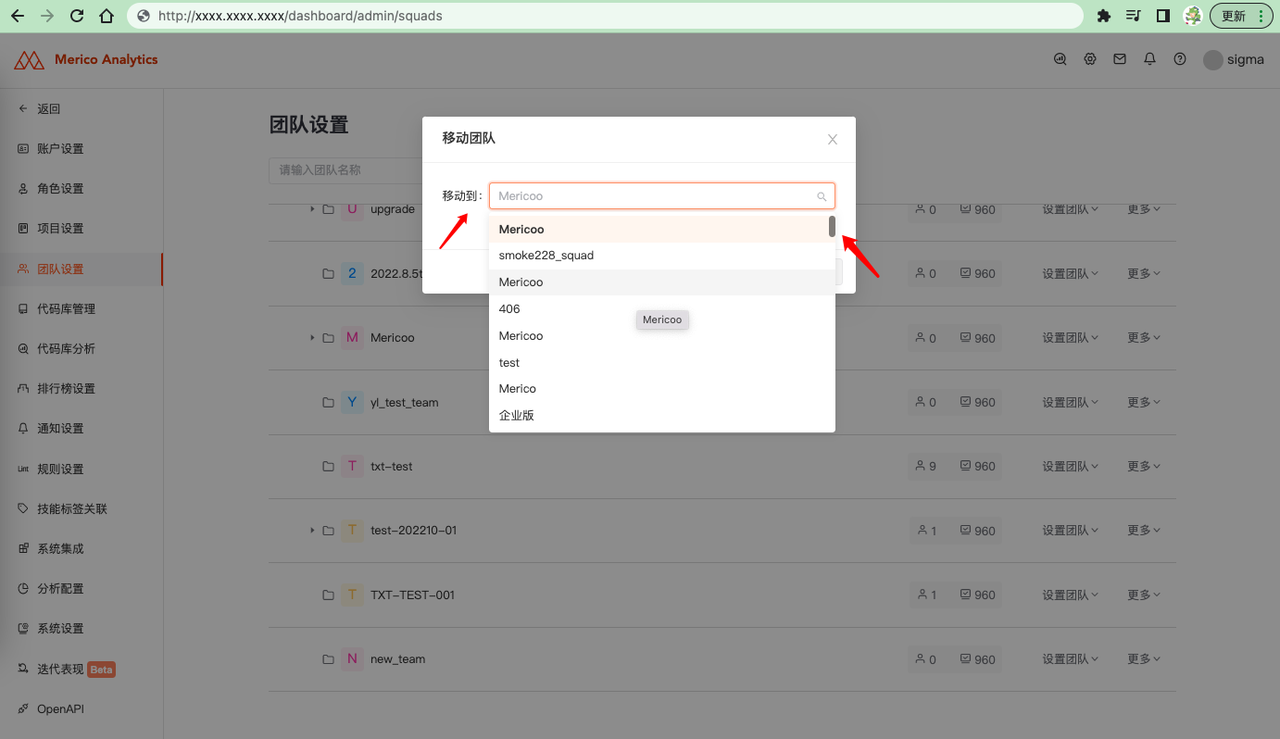Screen dimensions: 1280x739
Task: Click the dropdown list scrollbar thumb
Action: coord(832,227)
